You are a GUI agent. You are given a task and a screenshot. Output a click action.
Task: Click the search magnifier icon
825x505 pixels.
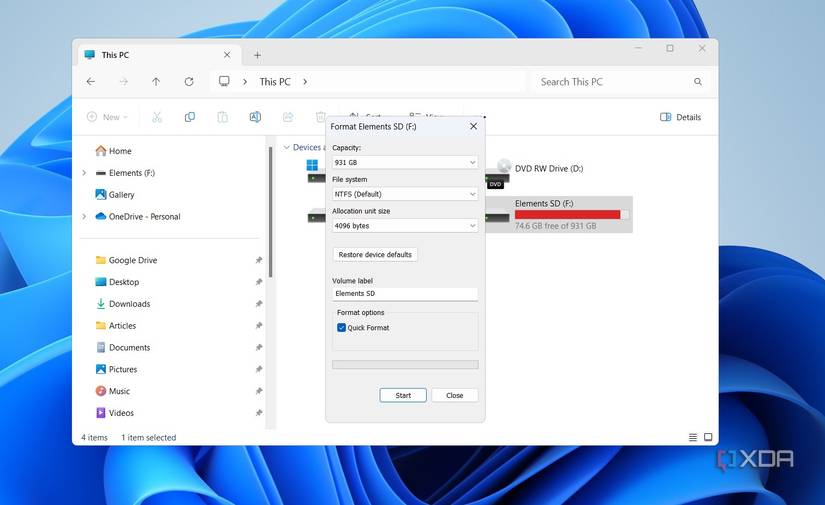tap(698, 82)
